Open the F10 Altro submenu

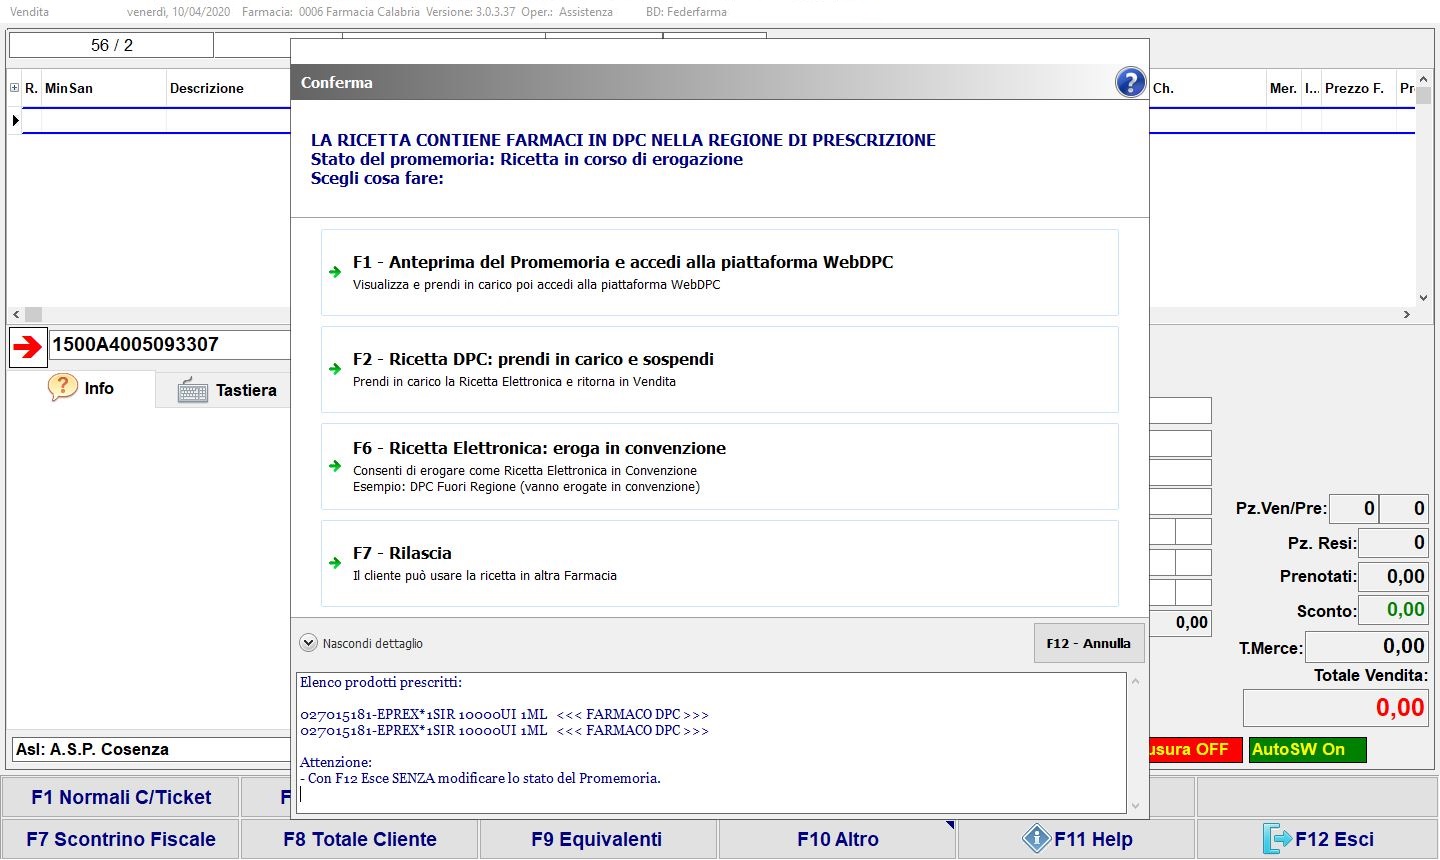[837, 839]
